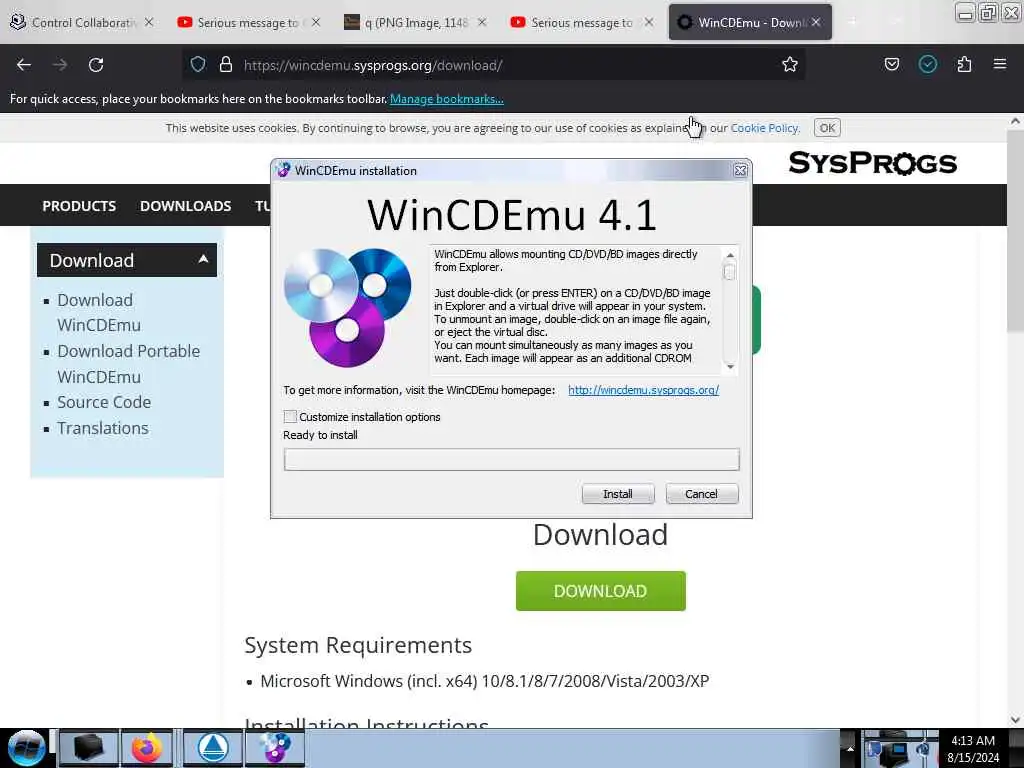
Task: Collapse the Download sidebar section
Action: pyautogui.click(x=203, y=259)
